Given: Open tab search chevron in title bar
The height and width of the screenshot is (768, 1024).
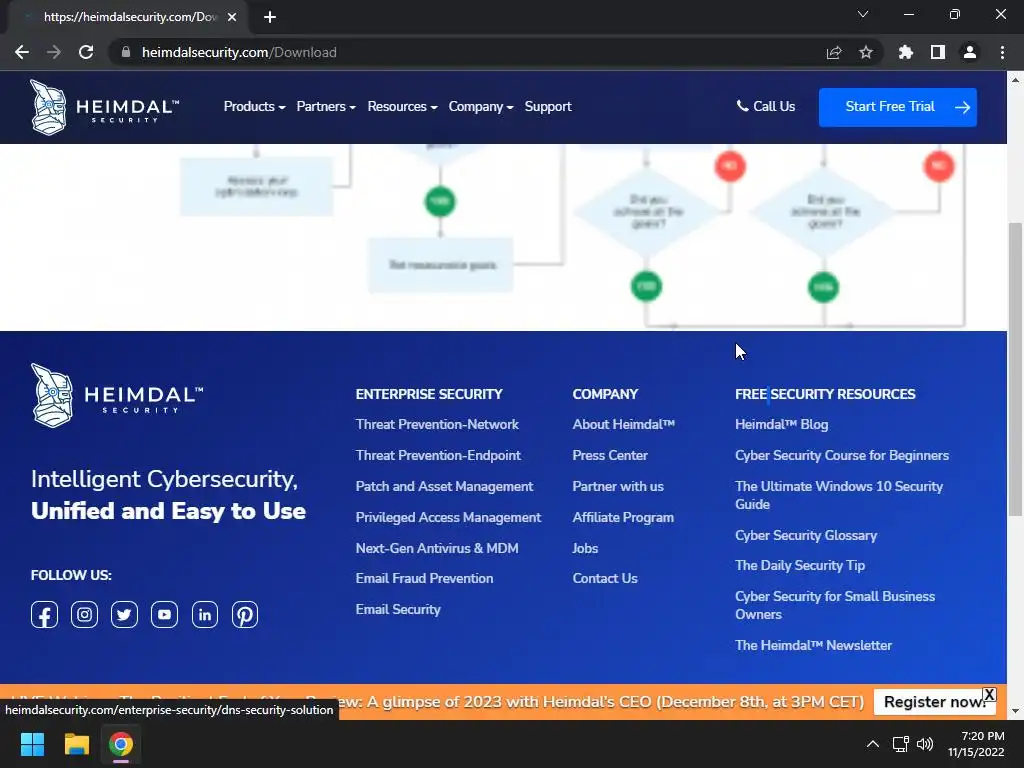Looking at the screenshot, I should point(863,14).
